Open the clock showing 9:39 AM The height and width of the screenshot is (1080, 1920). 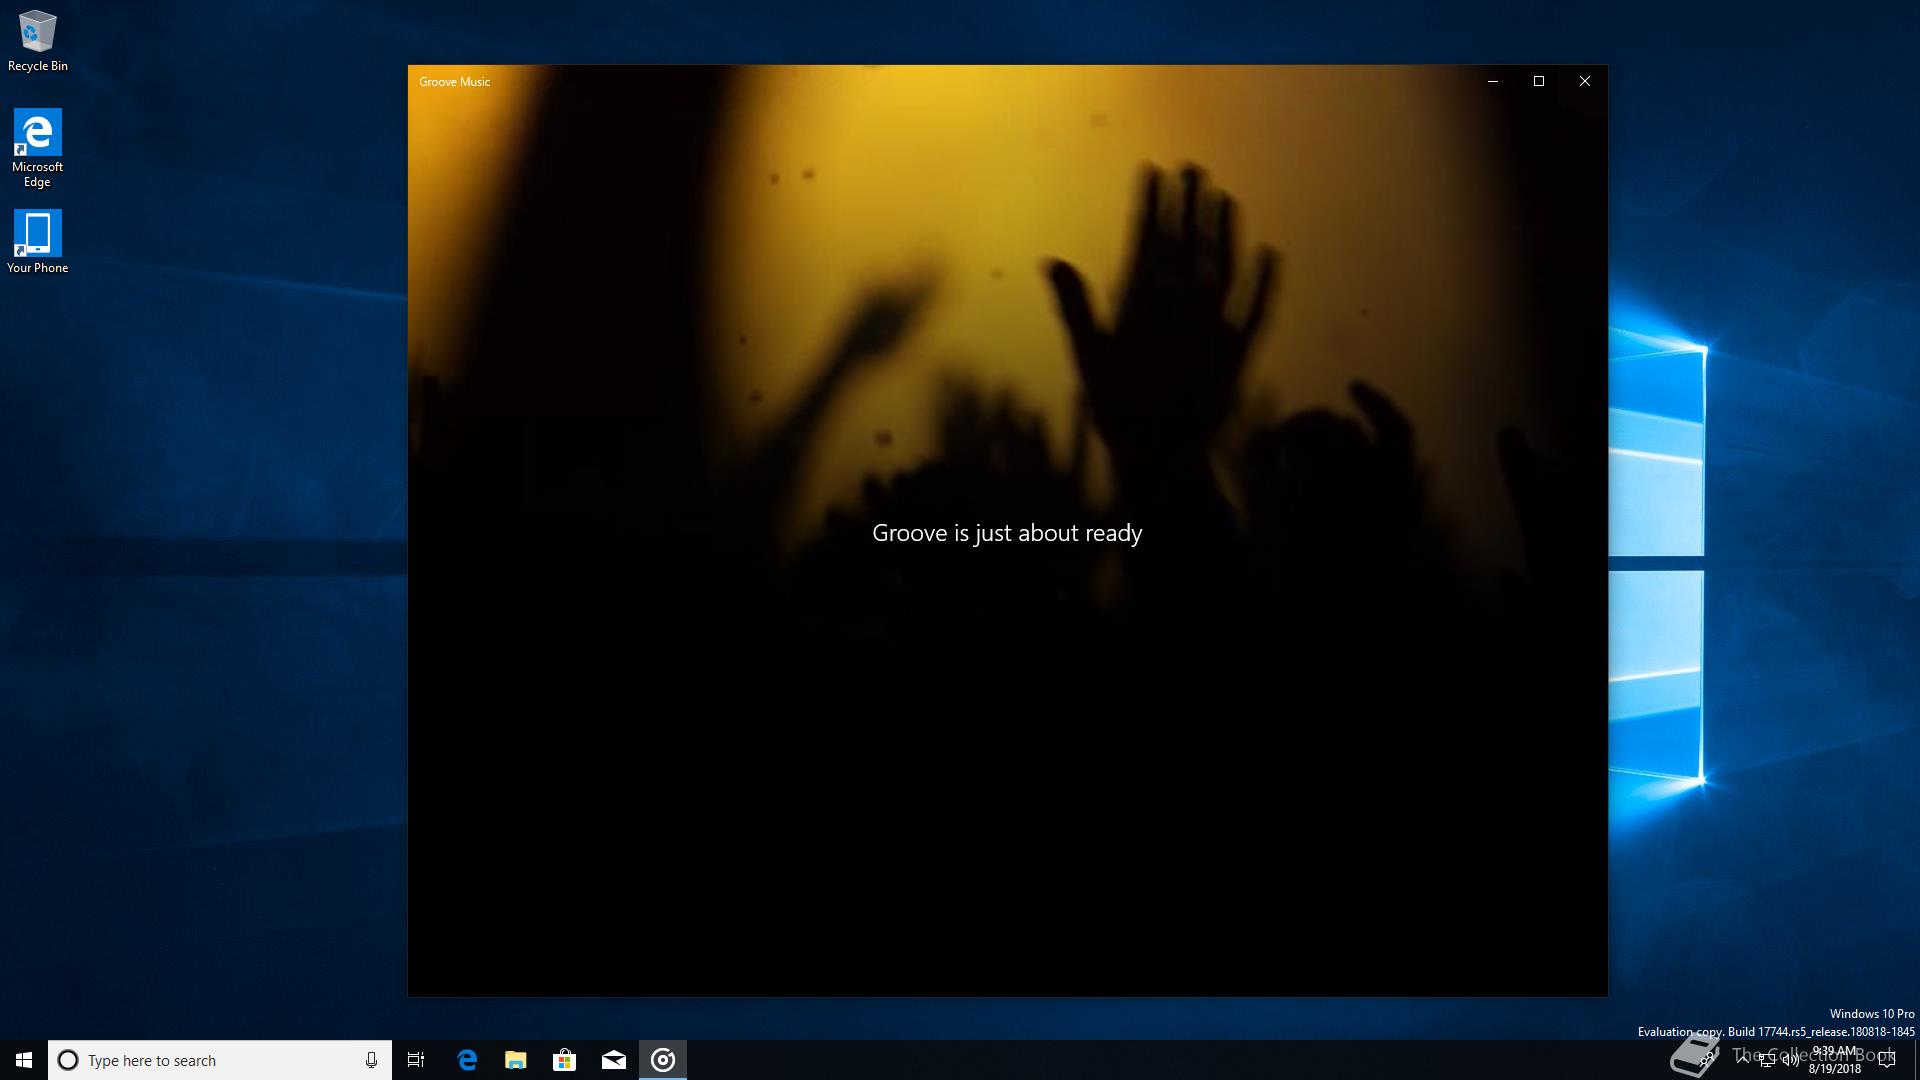pos(1835,1060)
